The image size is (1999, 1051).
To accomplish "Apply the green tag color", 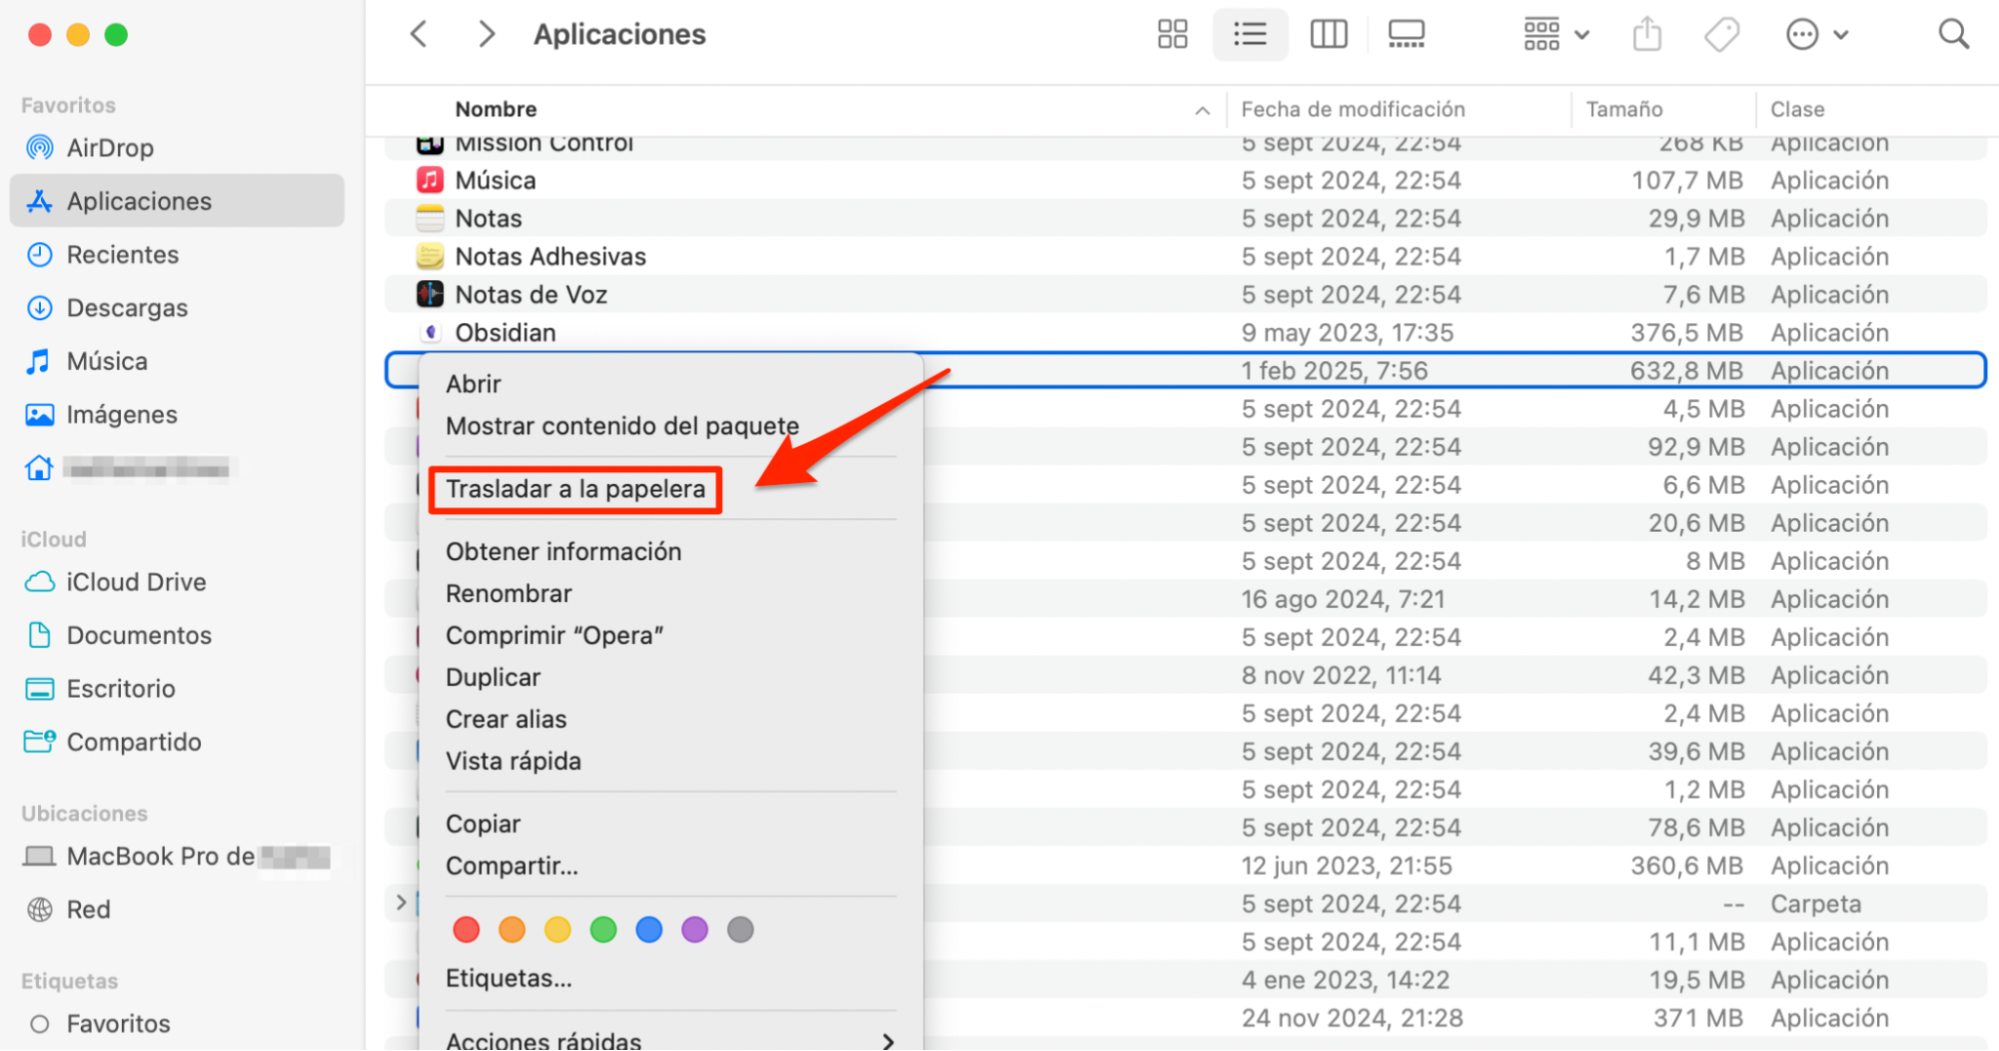I will tap(603, 930).
